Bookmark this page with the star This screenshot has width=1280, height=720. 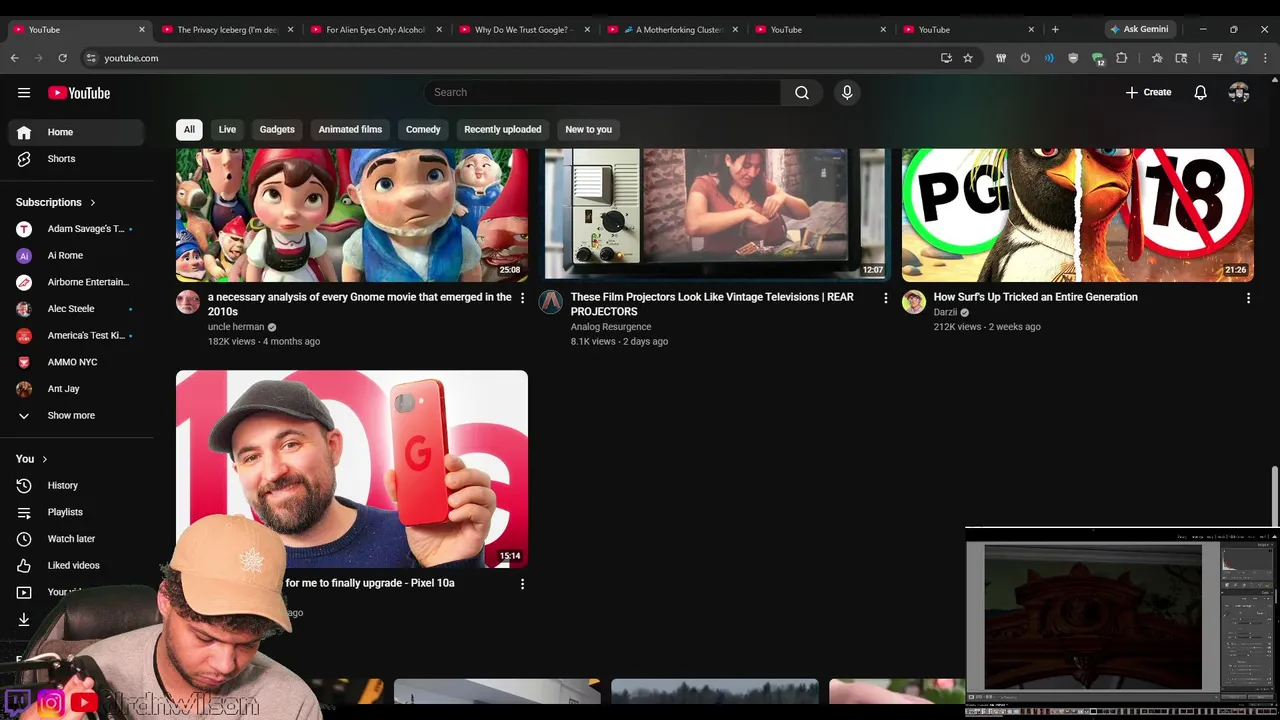click(x=968, y=58)
